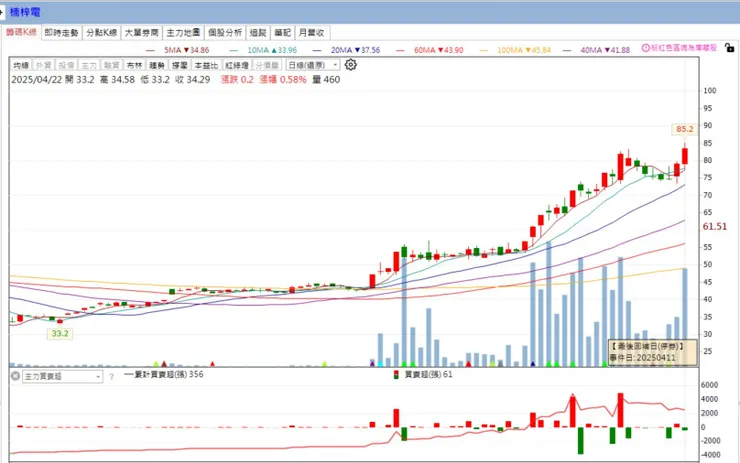Image resolution: width=740 pixels, height=463 pixels.
Task: Click the 量 460 volume value
Action: click(326, 80)
